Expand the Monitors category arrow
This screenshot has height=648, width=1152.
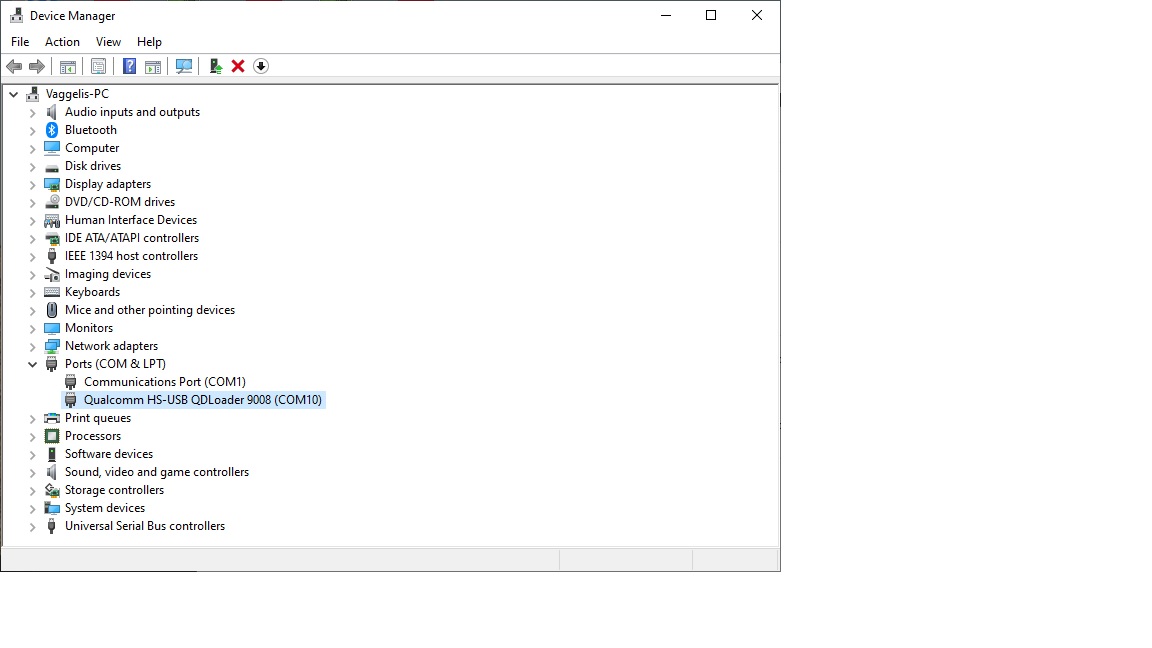32,328
